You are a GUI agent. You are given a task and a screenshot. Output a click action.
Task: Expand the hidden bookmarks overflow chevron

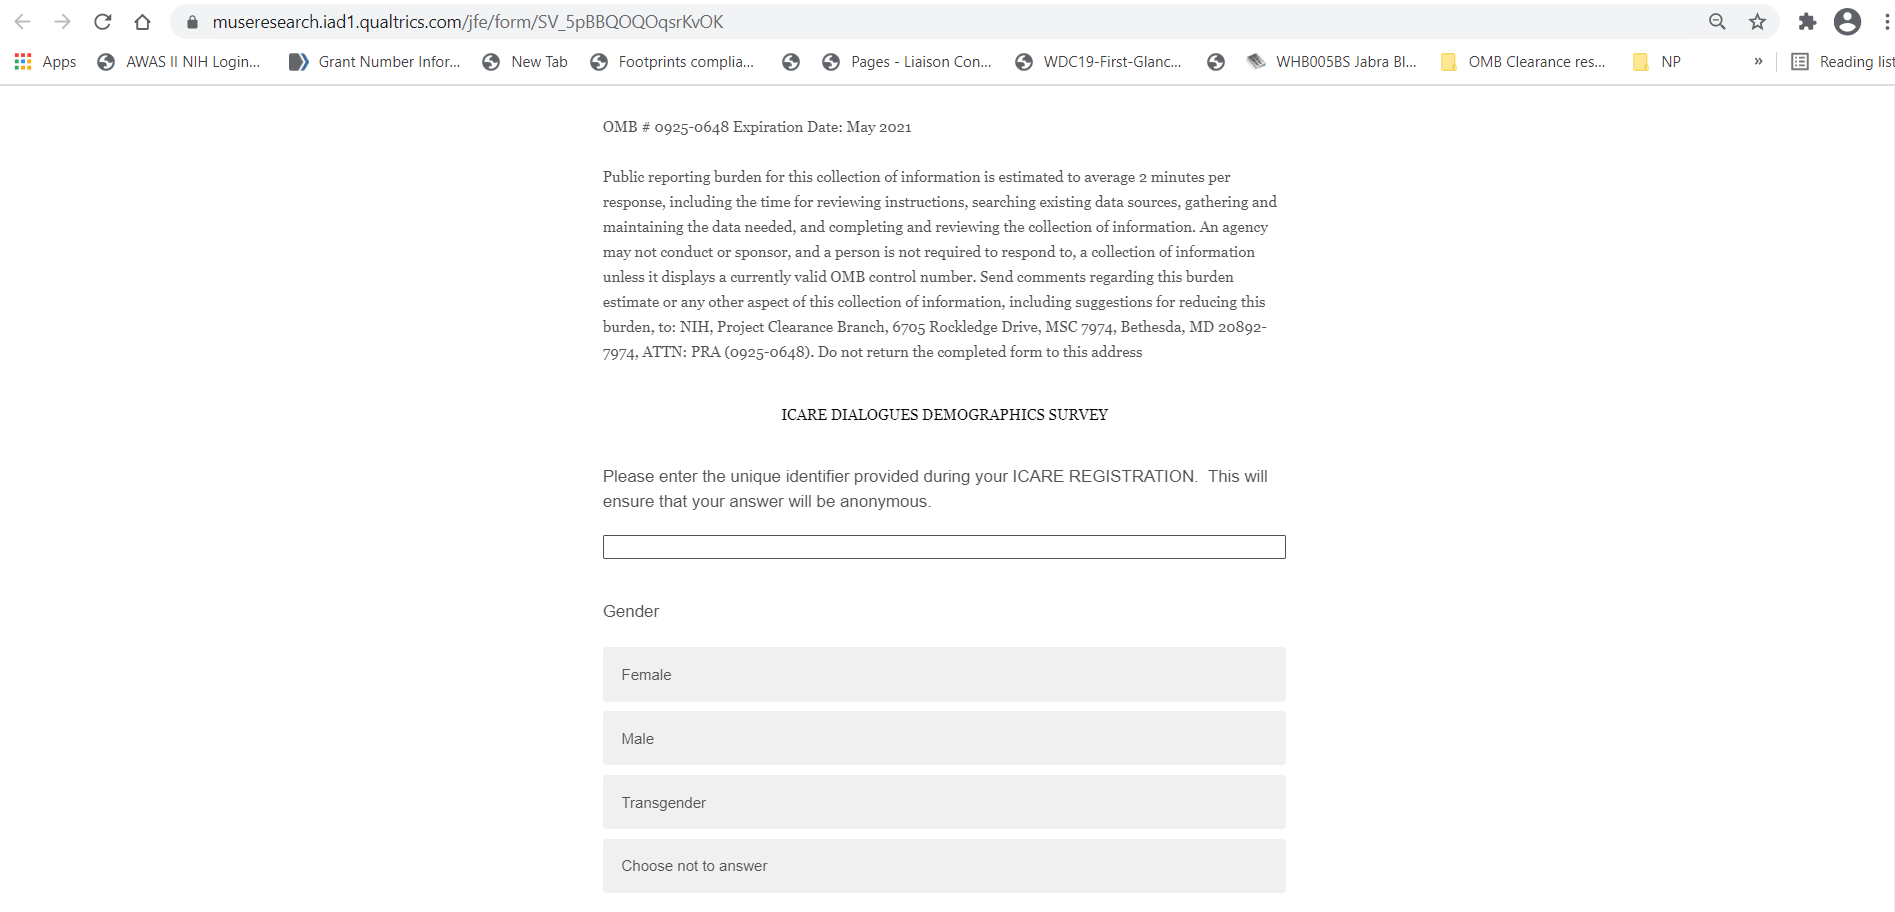(x=1758, y=62)
